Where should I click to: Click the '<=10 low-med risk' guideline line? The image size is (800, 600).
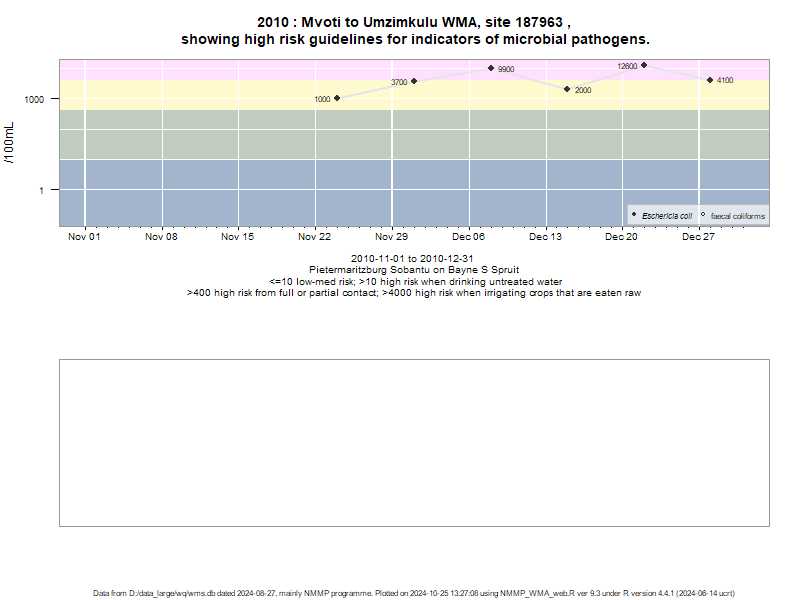[x=415, y=282]
